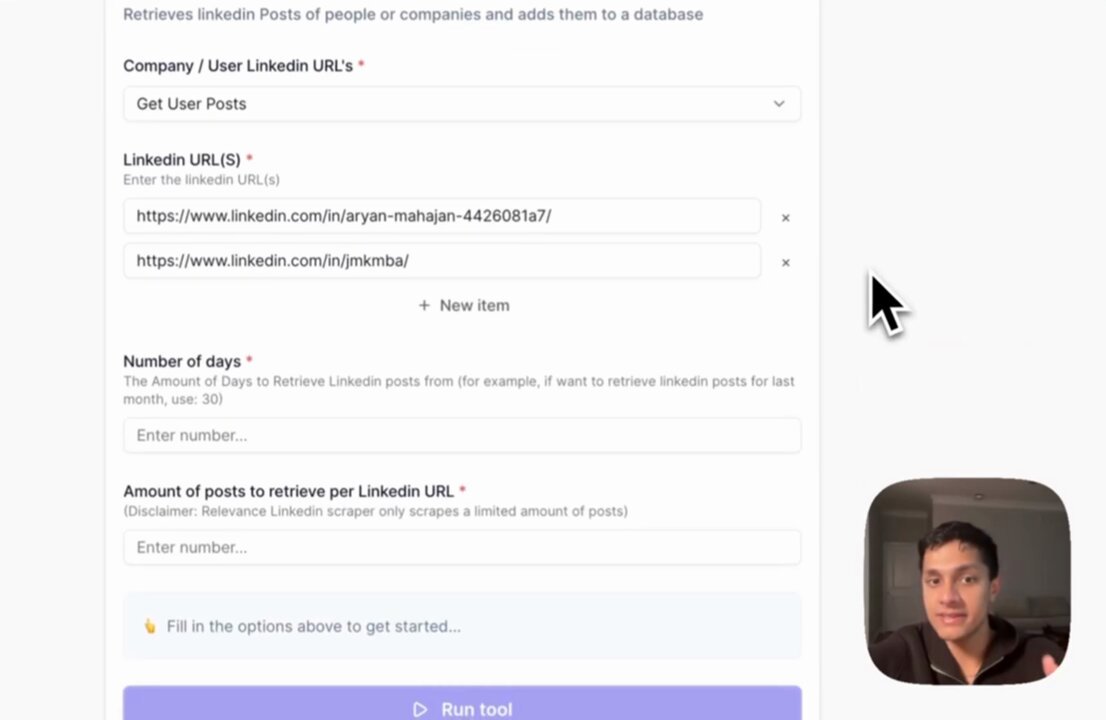The image size is (1106, 720).
Task: Select the aryan-mahajan URL text field
Action: click(x=442, y=216)
